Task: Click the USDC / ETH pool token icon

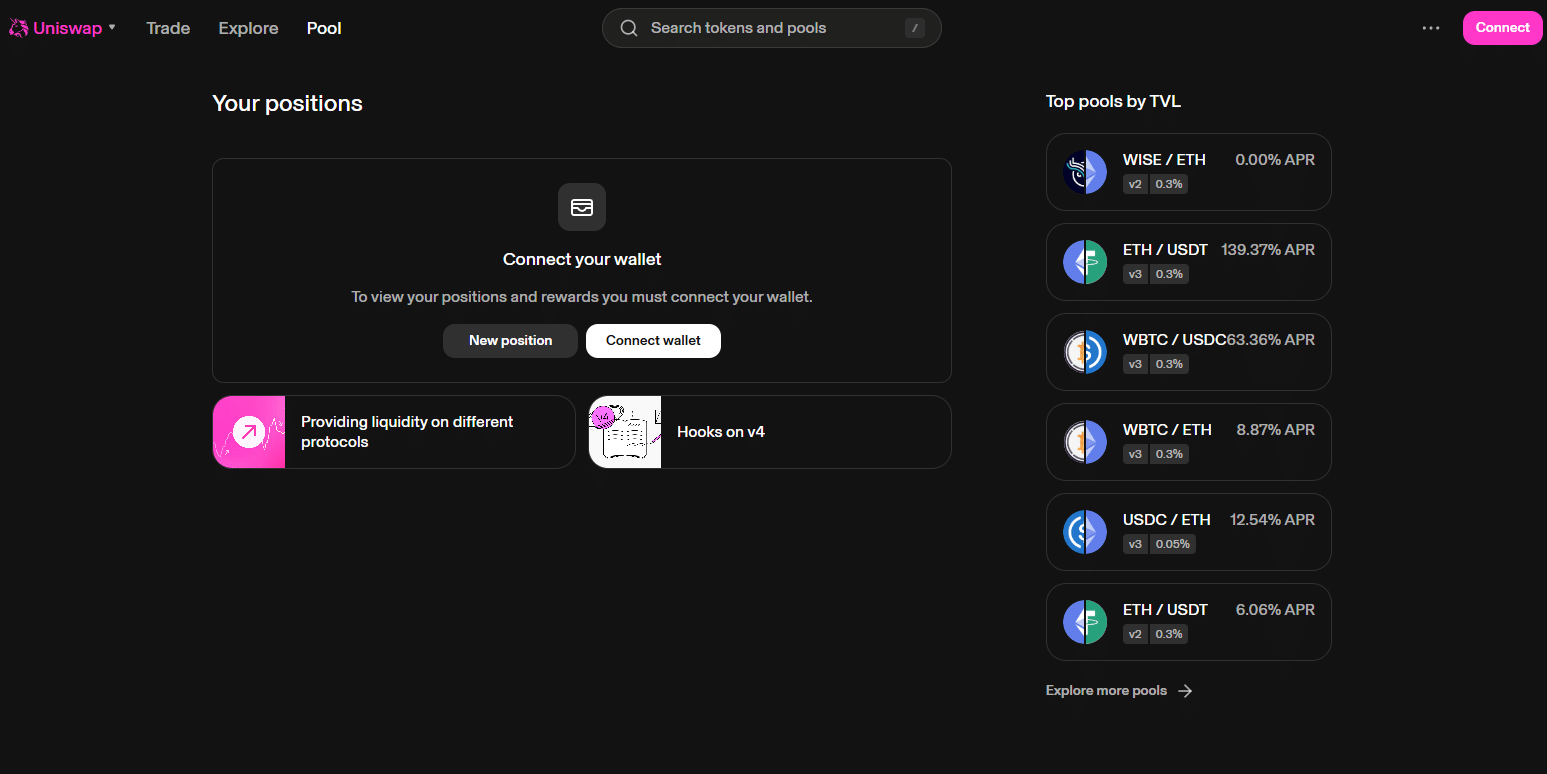Action: pos(1085,532)
